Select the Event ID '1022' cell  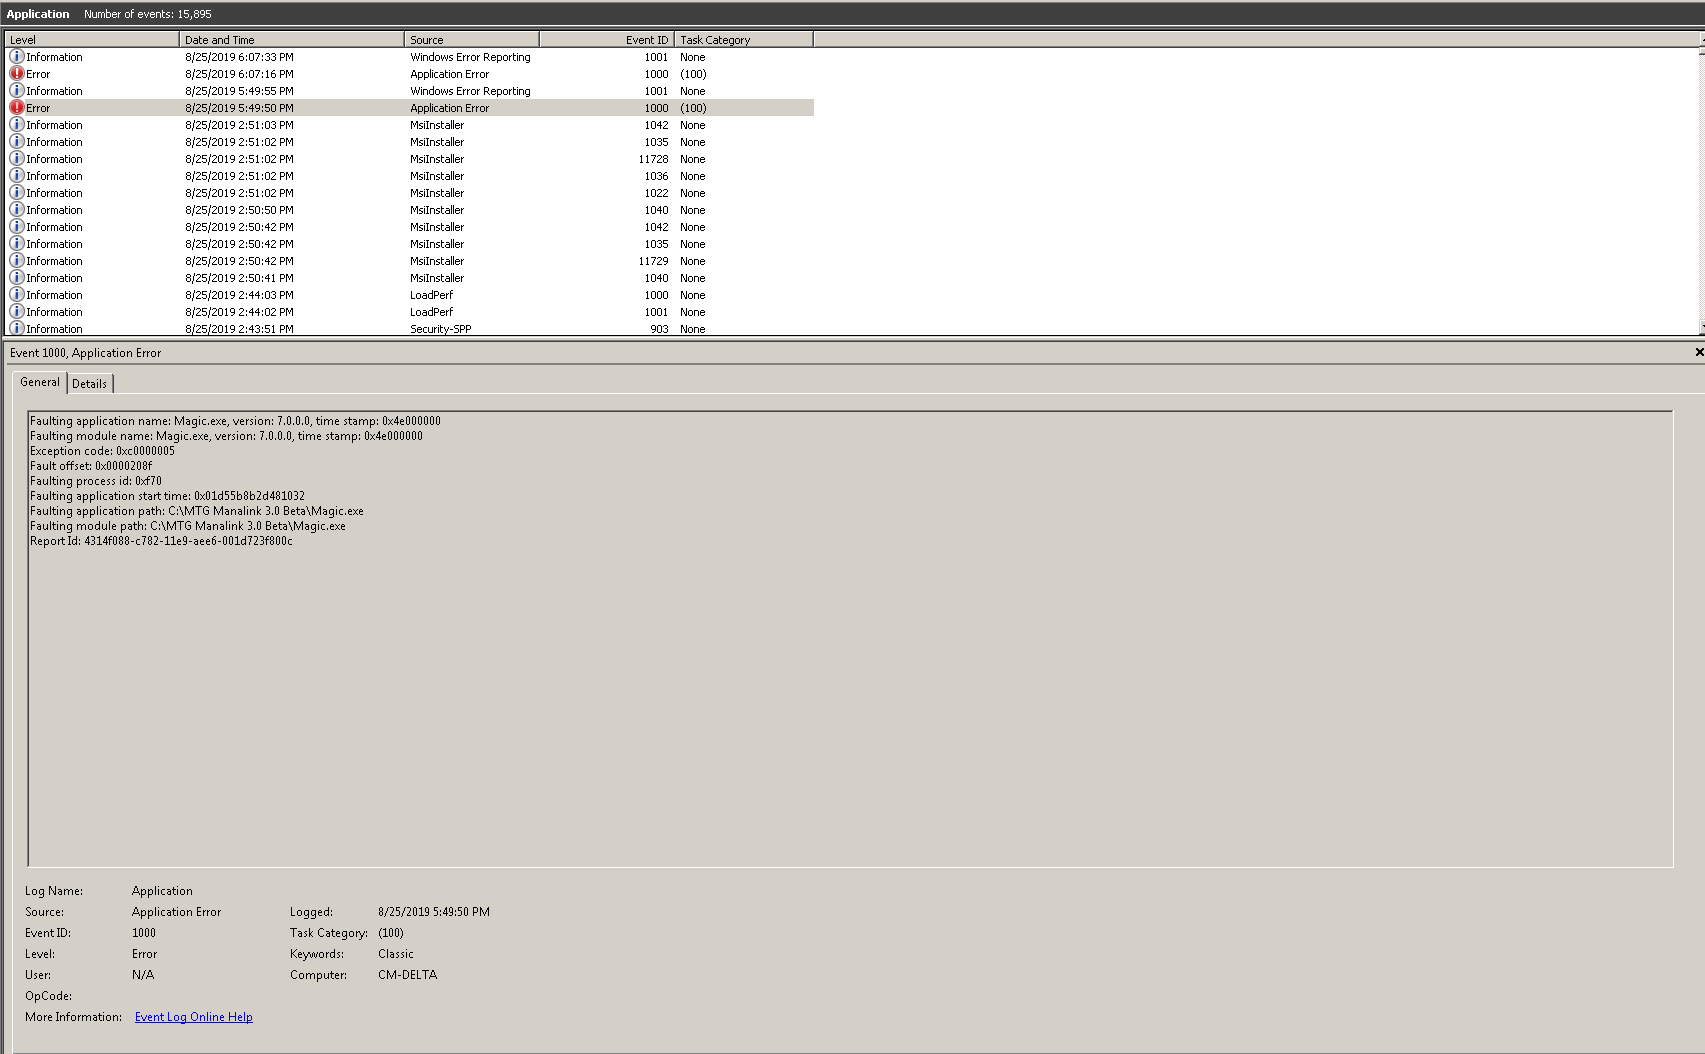coord(656,193)
